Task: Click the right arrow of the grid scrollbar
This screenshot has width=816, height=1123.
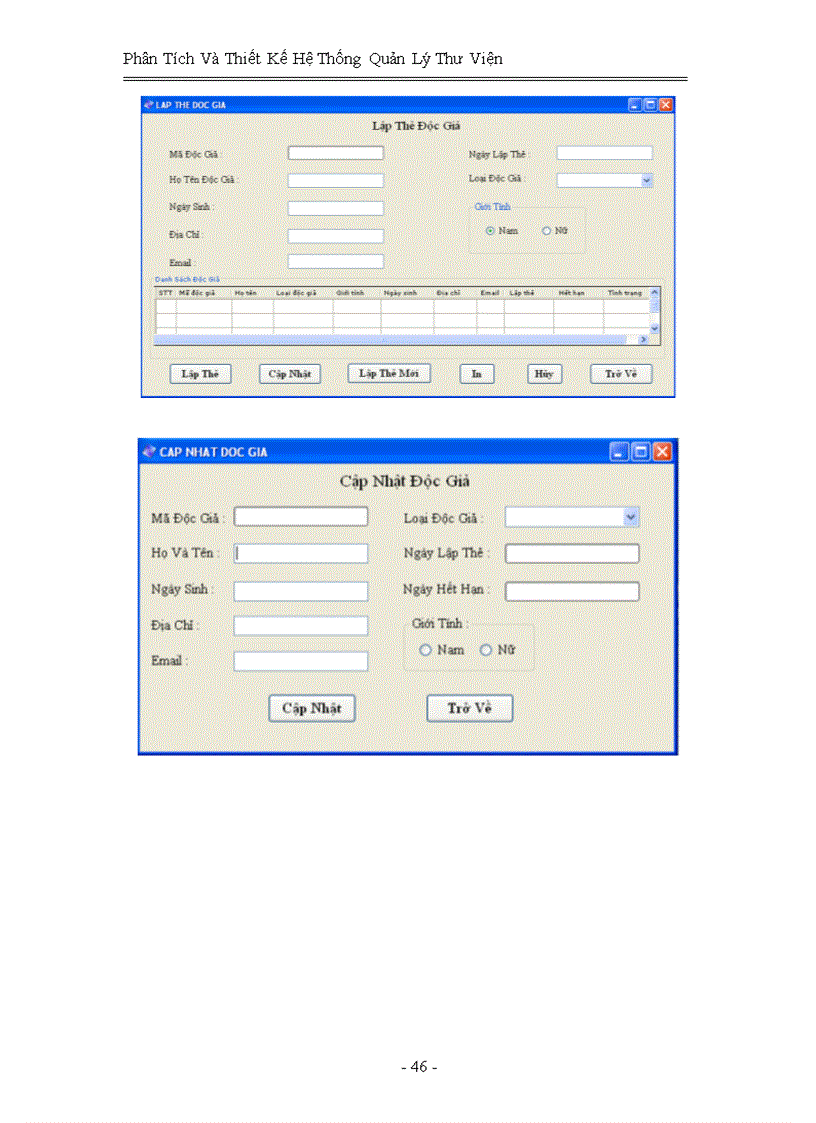Action: 644,339
